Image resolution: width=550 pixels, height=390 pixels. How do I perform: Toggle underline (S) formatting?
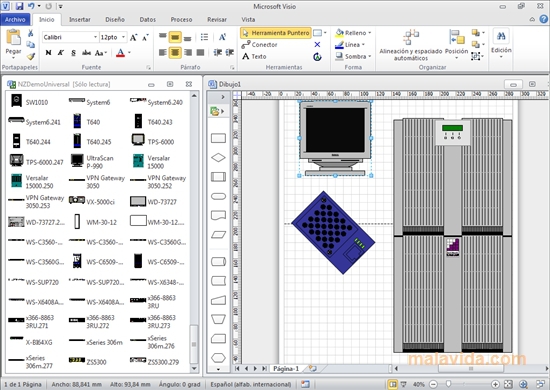73,53
